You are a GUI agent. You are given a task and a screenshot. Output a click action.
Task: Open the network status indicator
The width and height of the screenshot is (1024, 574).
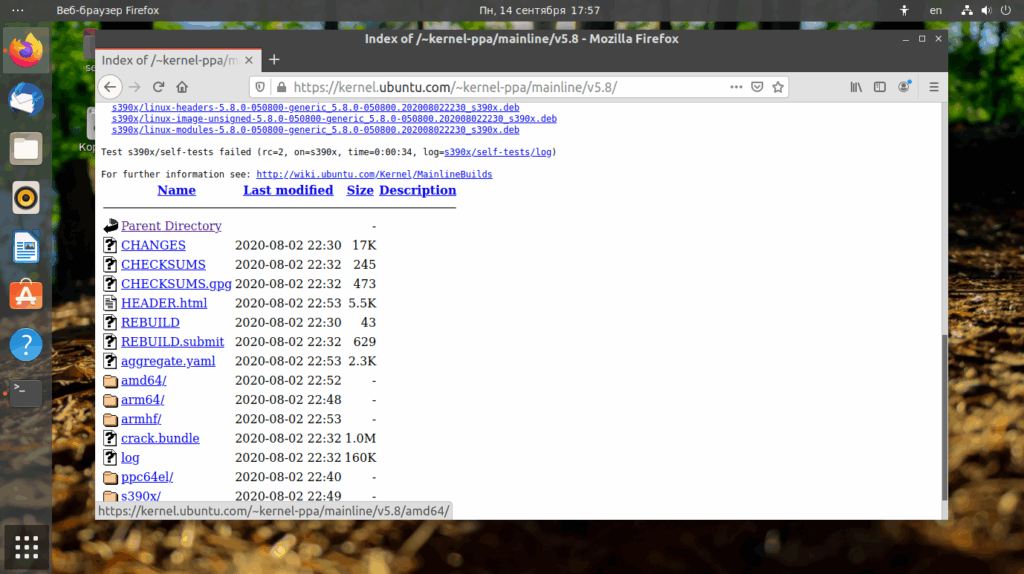[x=967, y=10]
